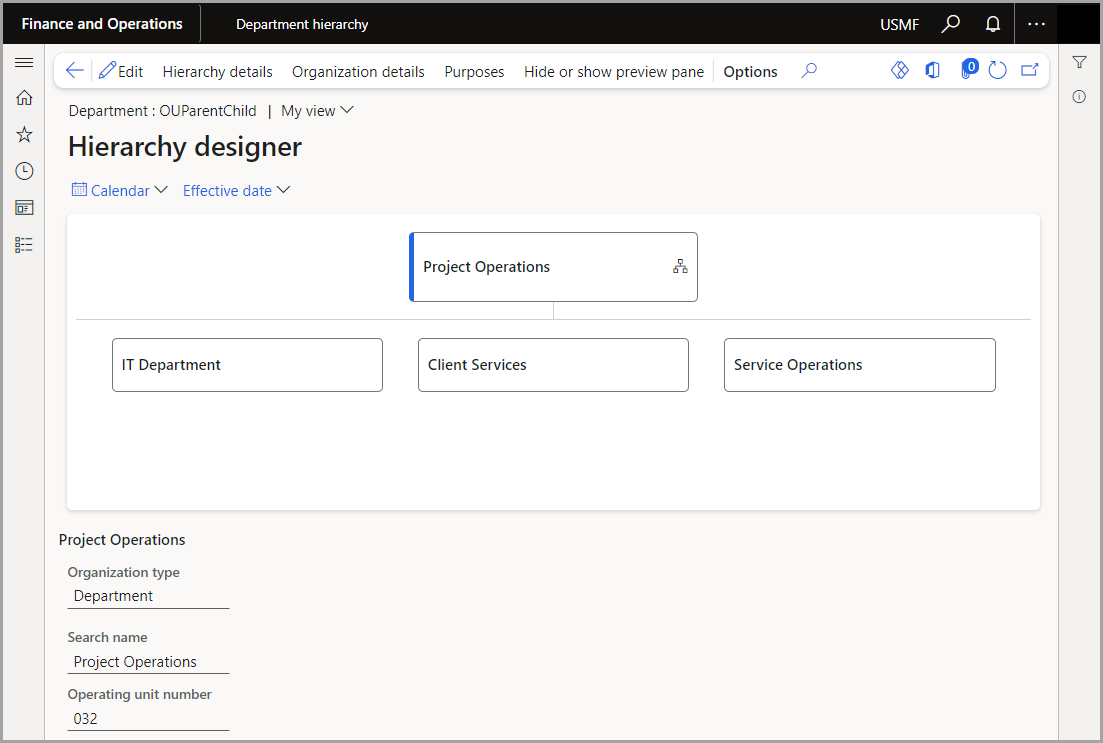1103x743 pixels.
Task: Select the Project Operations node
Action: pyautogui.click(x=554, y=267)
